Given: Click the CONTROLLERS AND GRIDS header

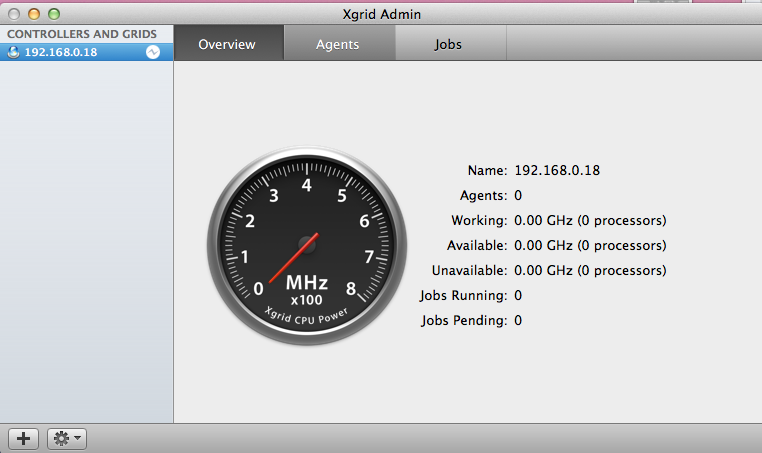Looking at the screenshot, I should point(82,34).
